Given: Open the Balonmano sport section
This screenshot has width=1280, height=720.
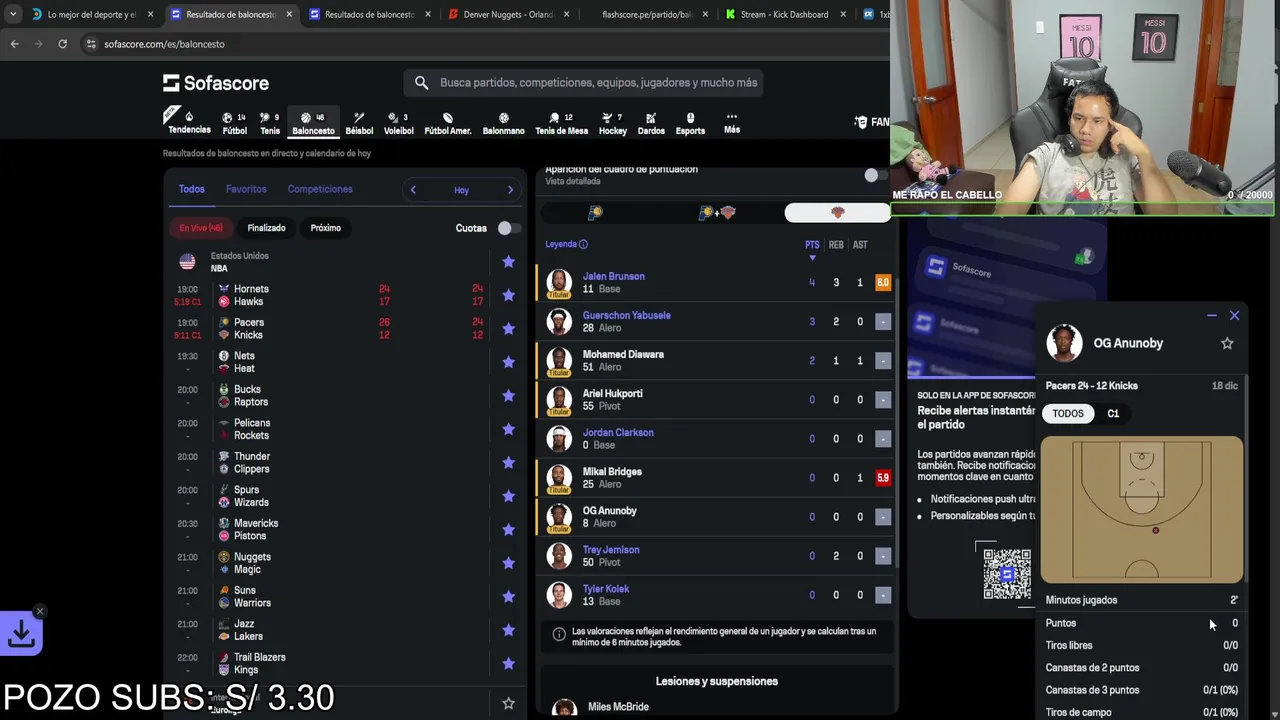Looking at the screenshot, I should click(x=503, y=123).
